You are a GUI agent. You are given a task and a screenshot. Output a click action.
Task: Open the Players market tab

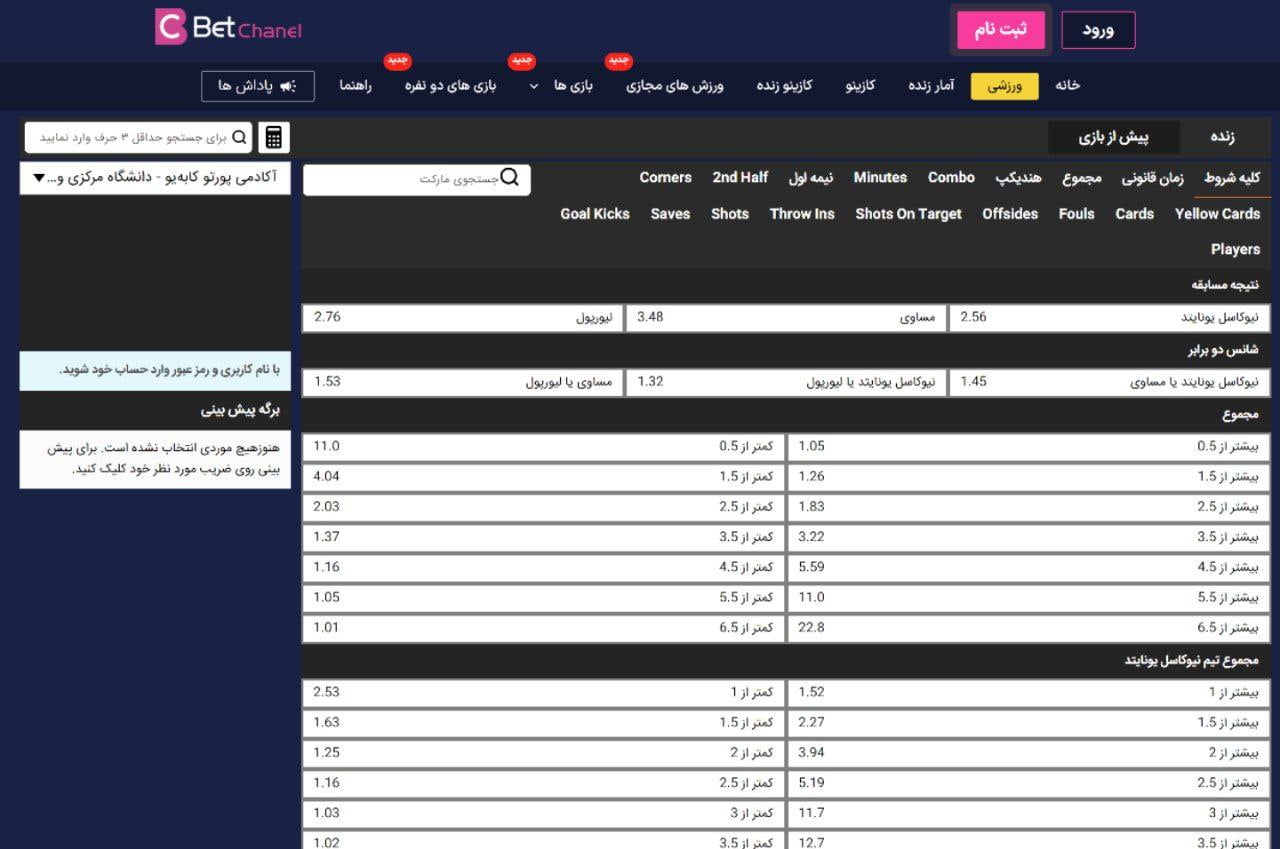1234,249
